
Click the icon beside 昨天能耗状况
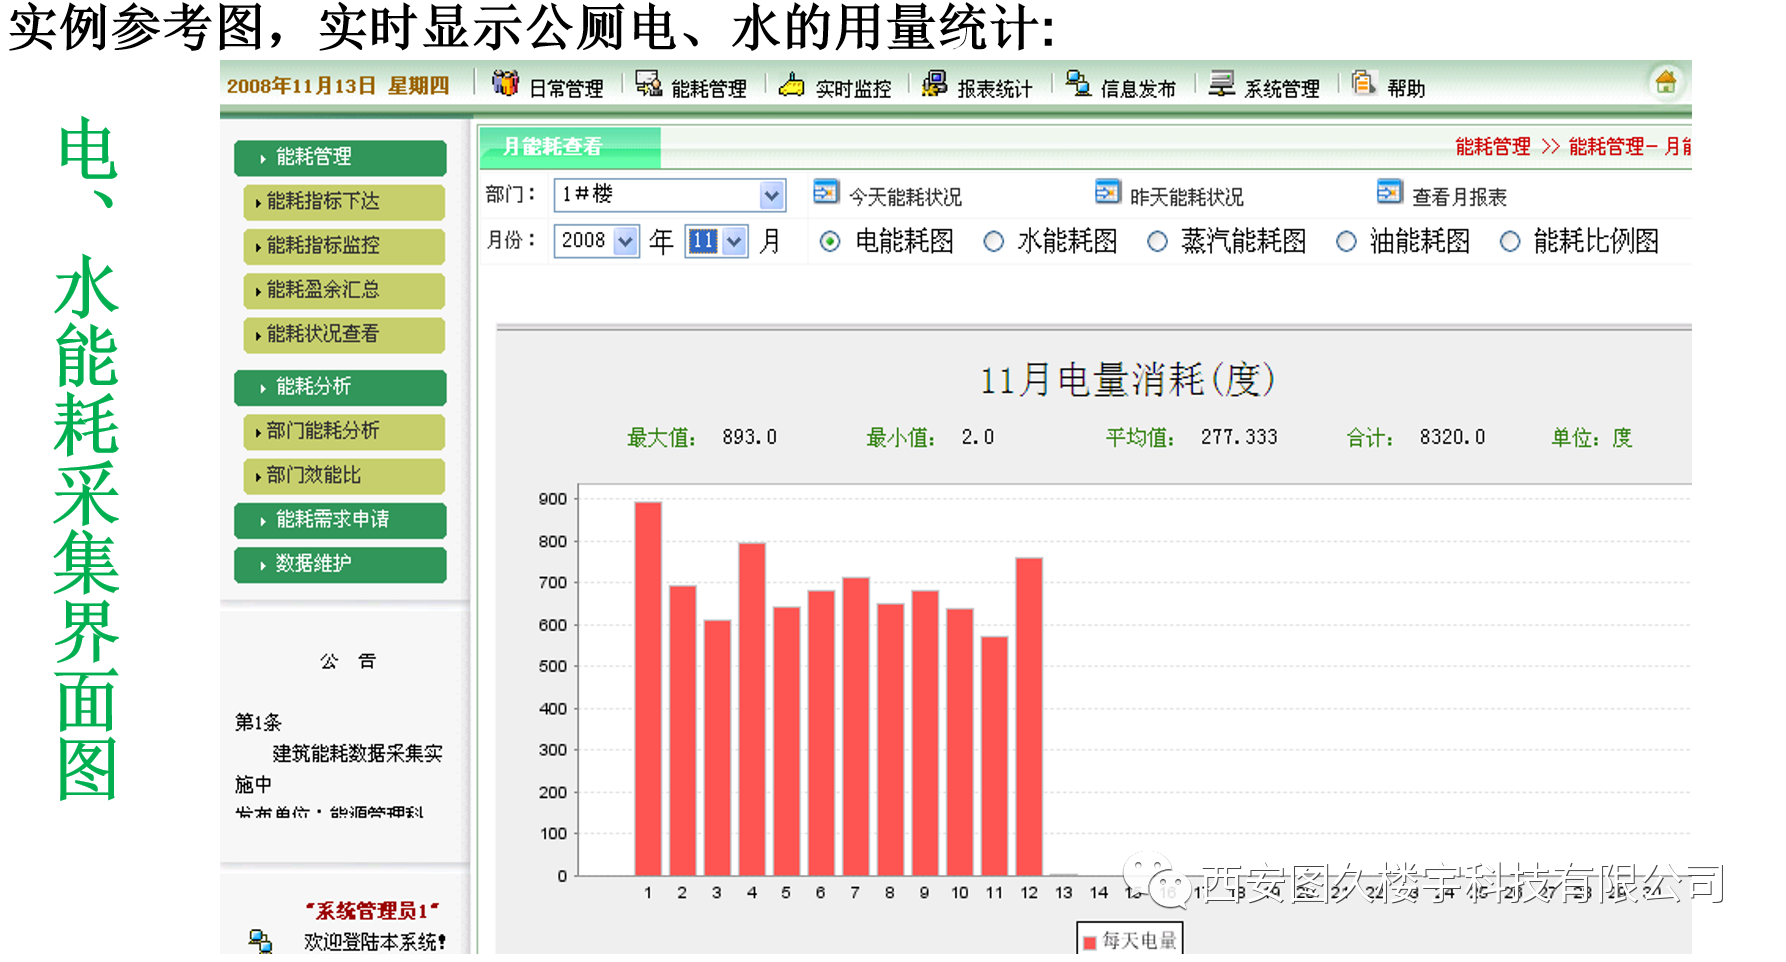coord(1108,192)
